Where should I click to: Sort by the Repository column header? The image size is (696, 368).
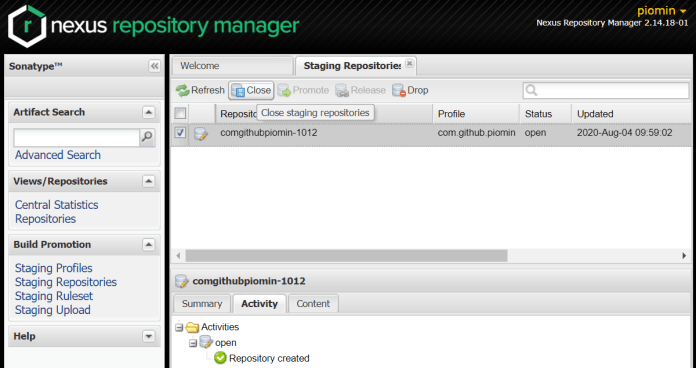click(x=324, y=114)
